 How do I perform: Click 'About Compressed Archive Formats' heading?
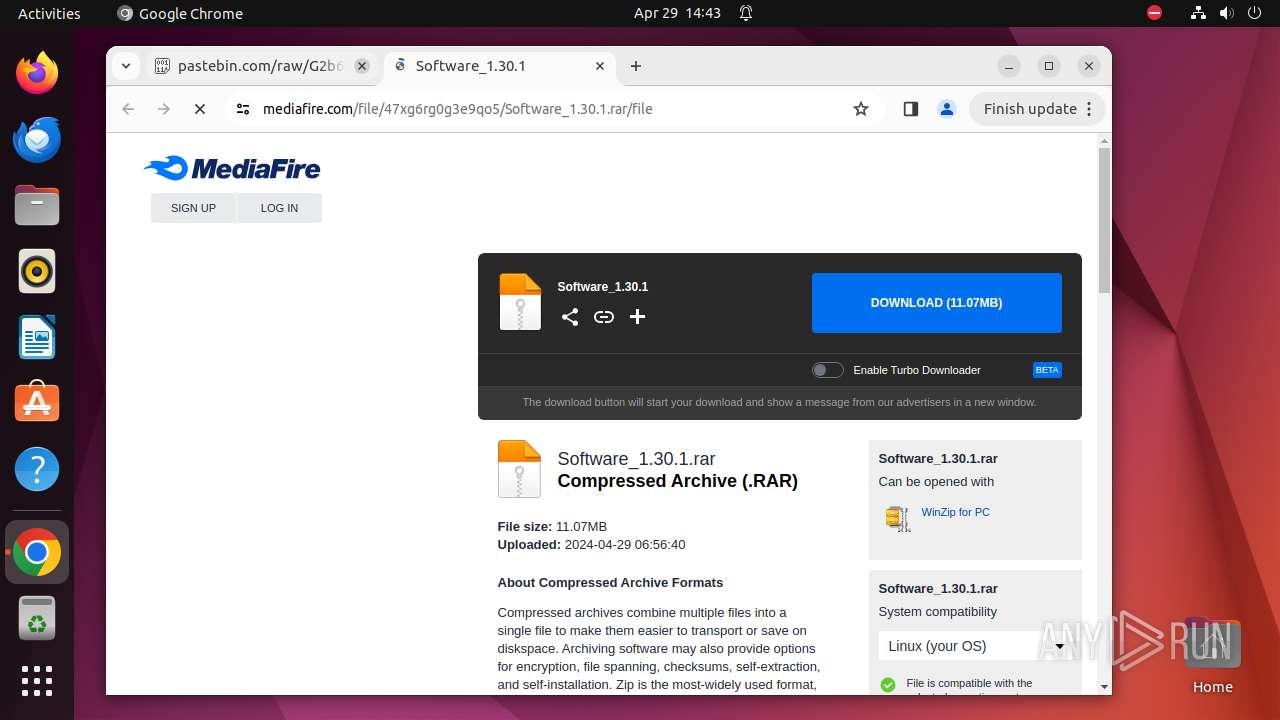610,583
